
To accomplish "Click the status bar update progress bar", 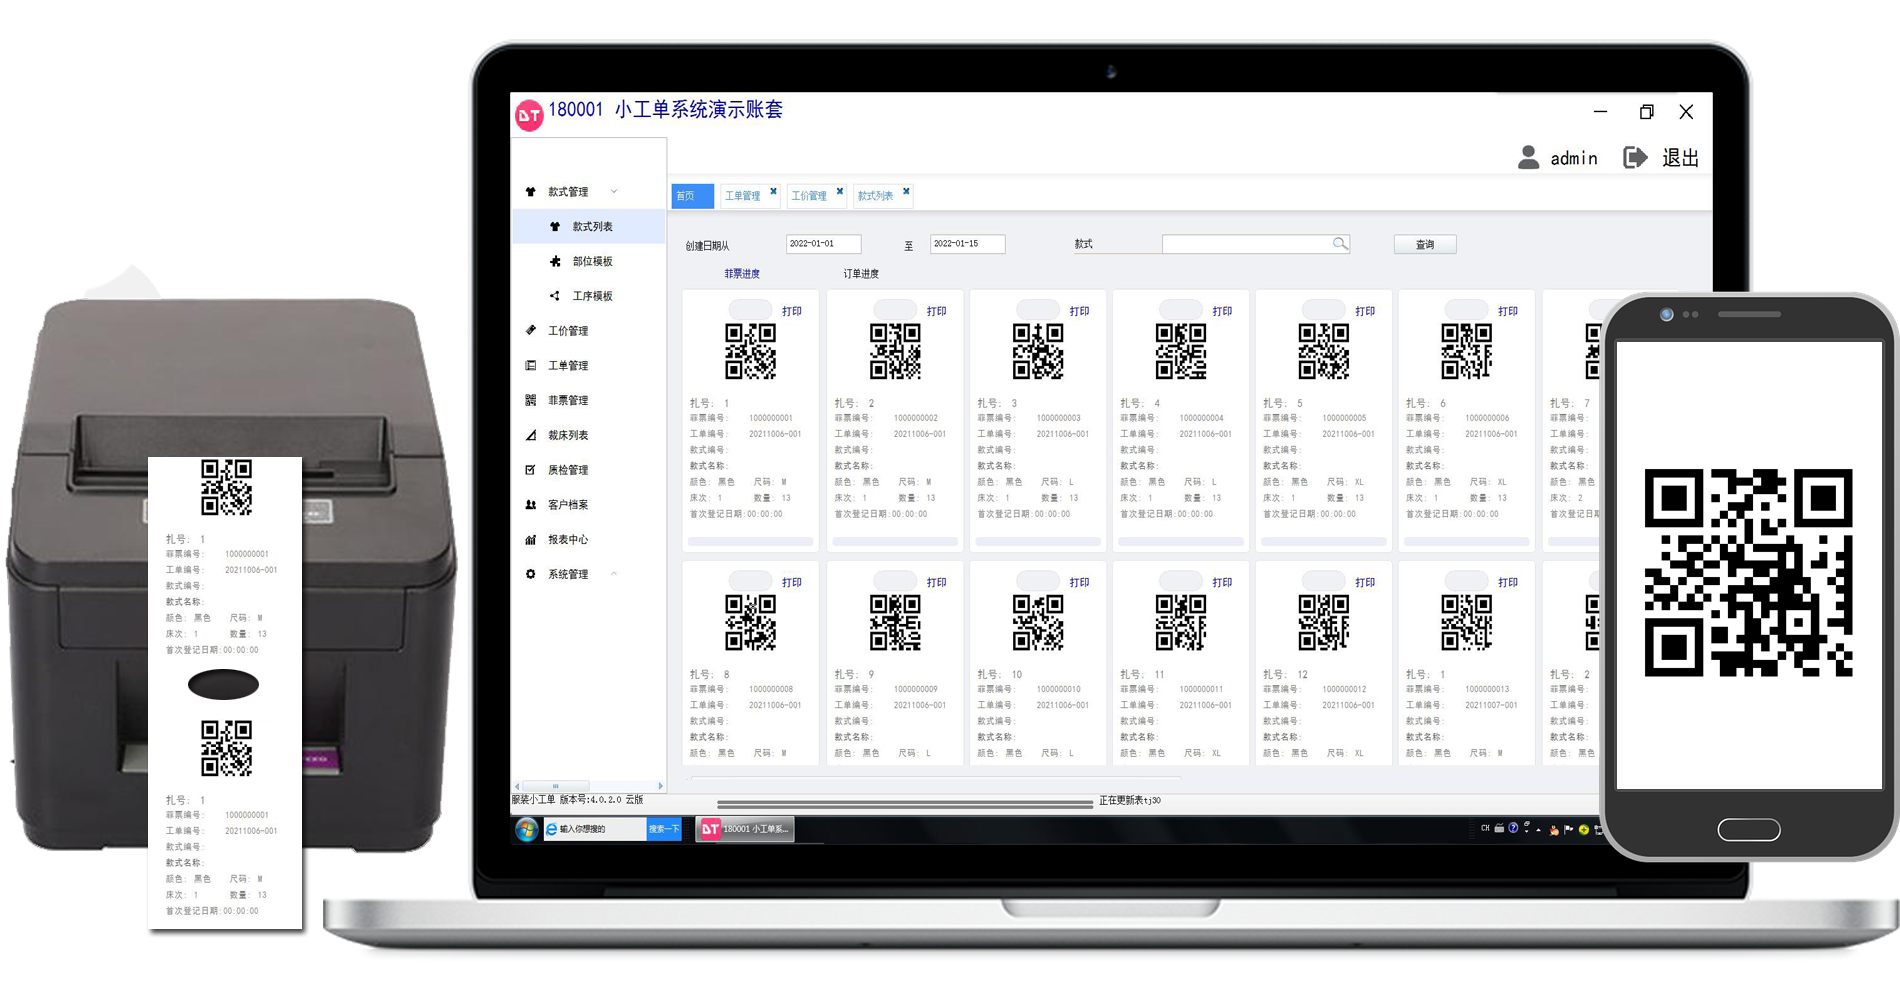I will (905, 802).
